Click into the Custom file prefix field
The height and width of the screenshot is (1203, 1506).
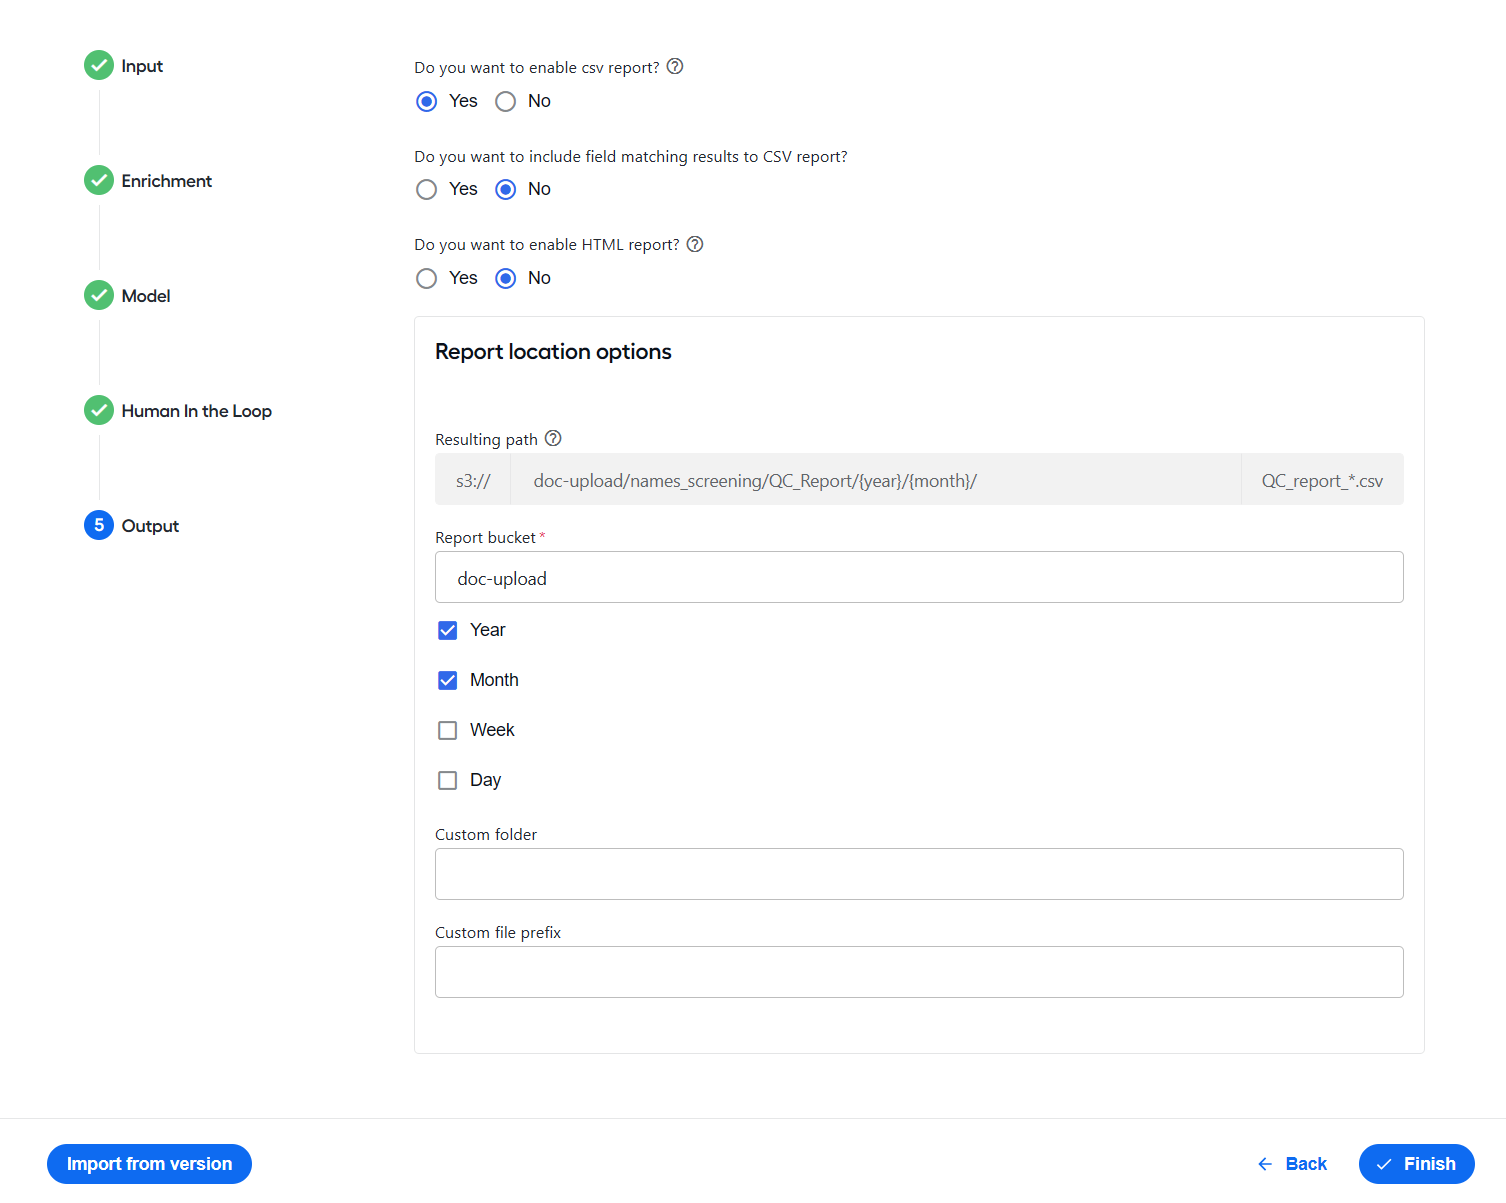[x=919, y=972]
